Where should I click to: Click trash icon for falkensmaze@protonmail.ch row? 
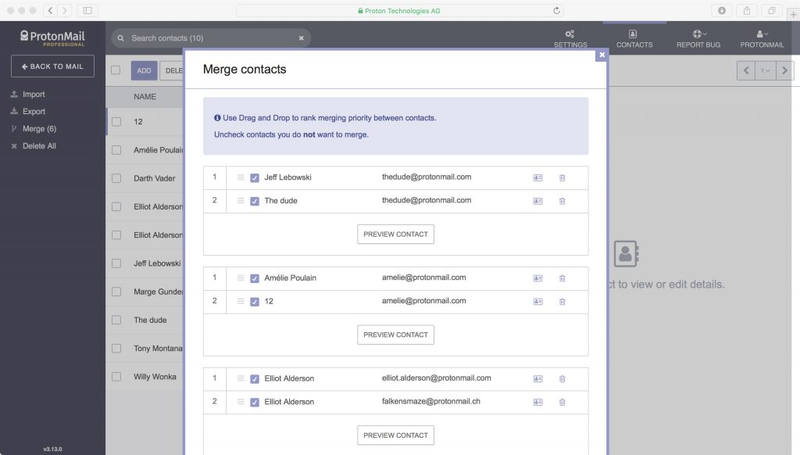[x=562, y=402]
